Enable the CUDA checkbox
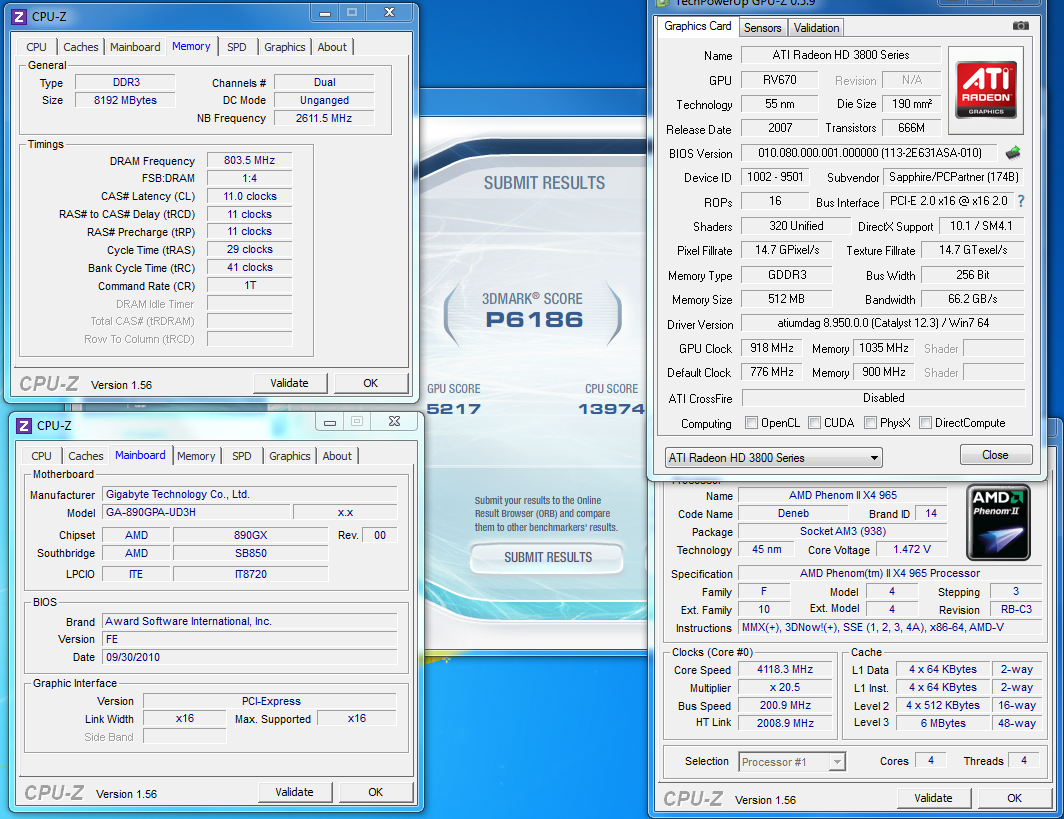The image size is (1064, 819). (814, 423)
